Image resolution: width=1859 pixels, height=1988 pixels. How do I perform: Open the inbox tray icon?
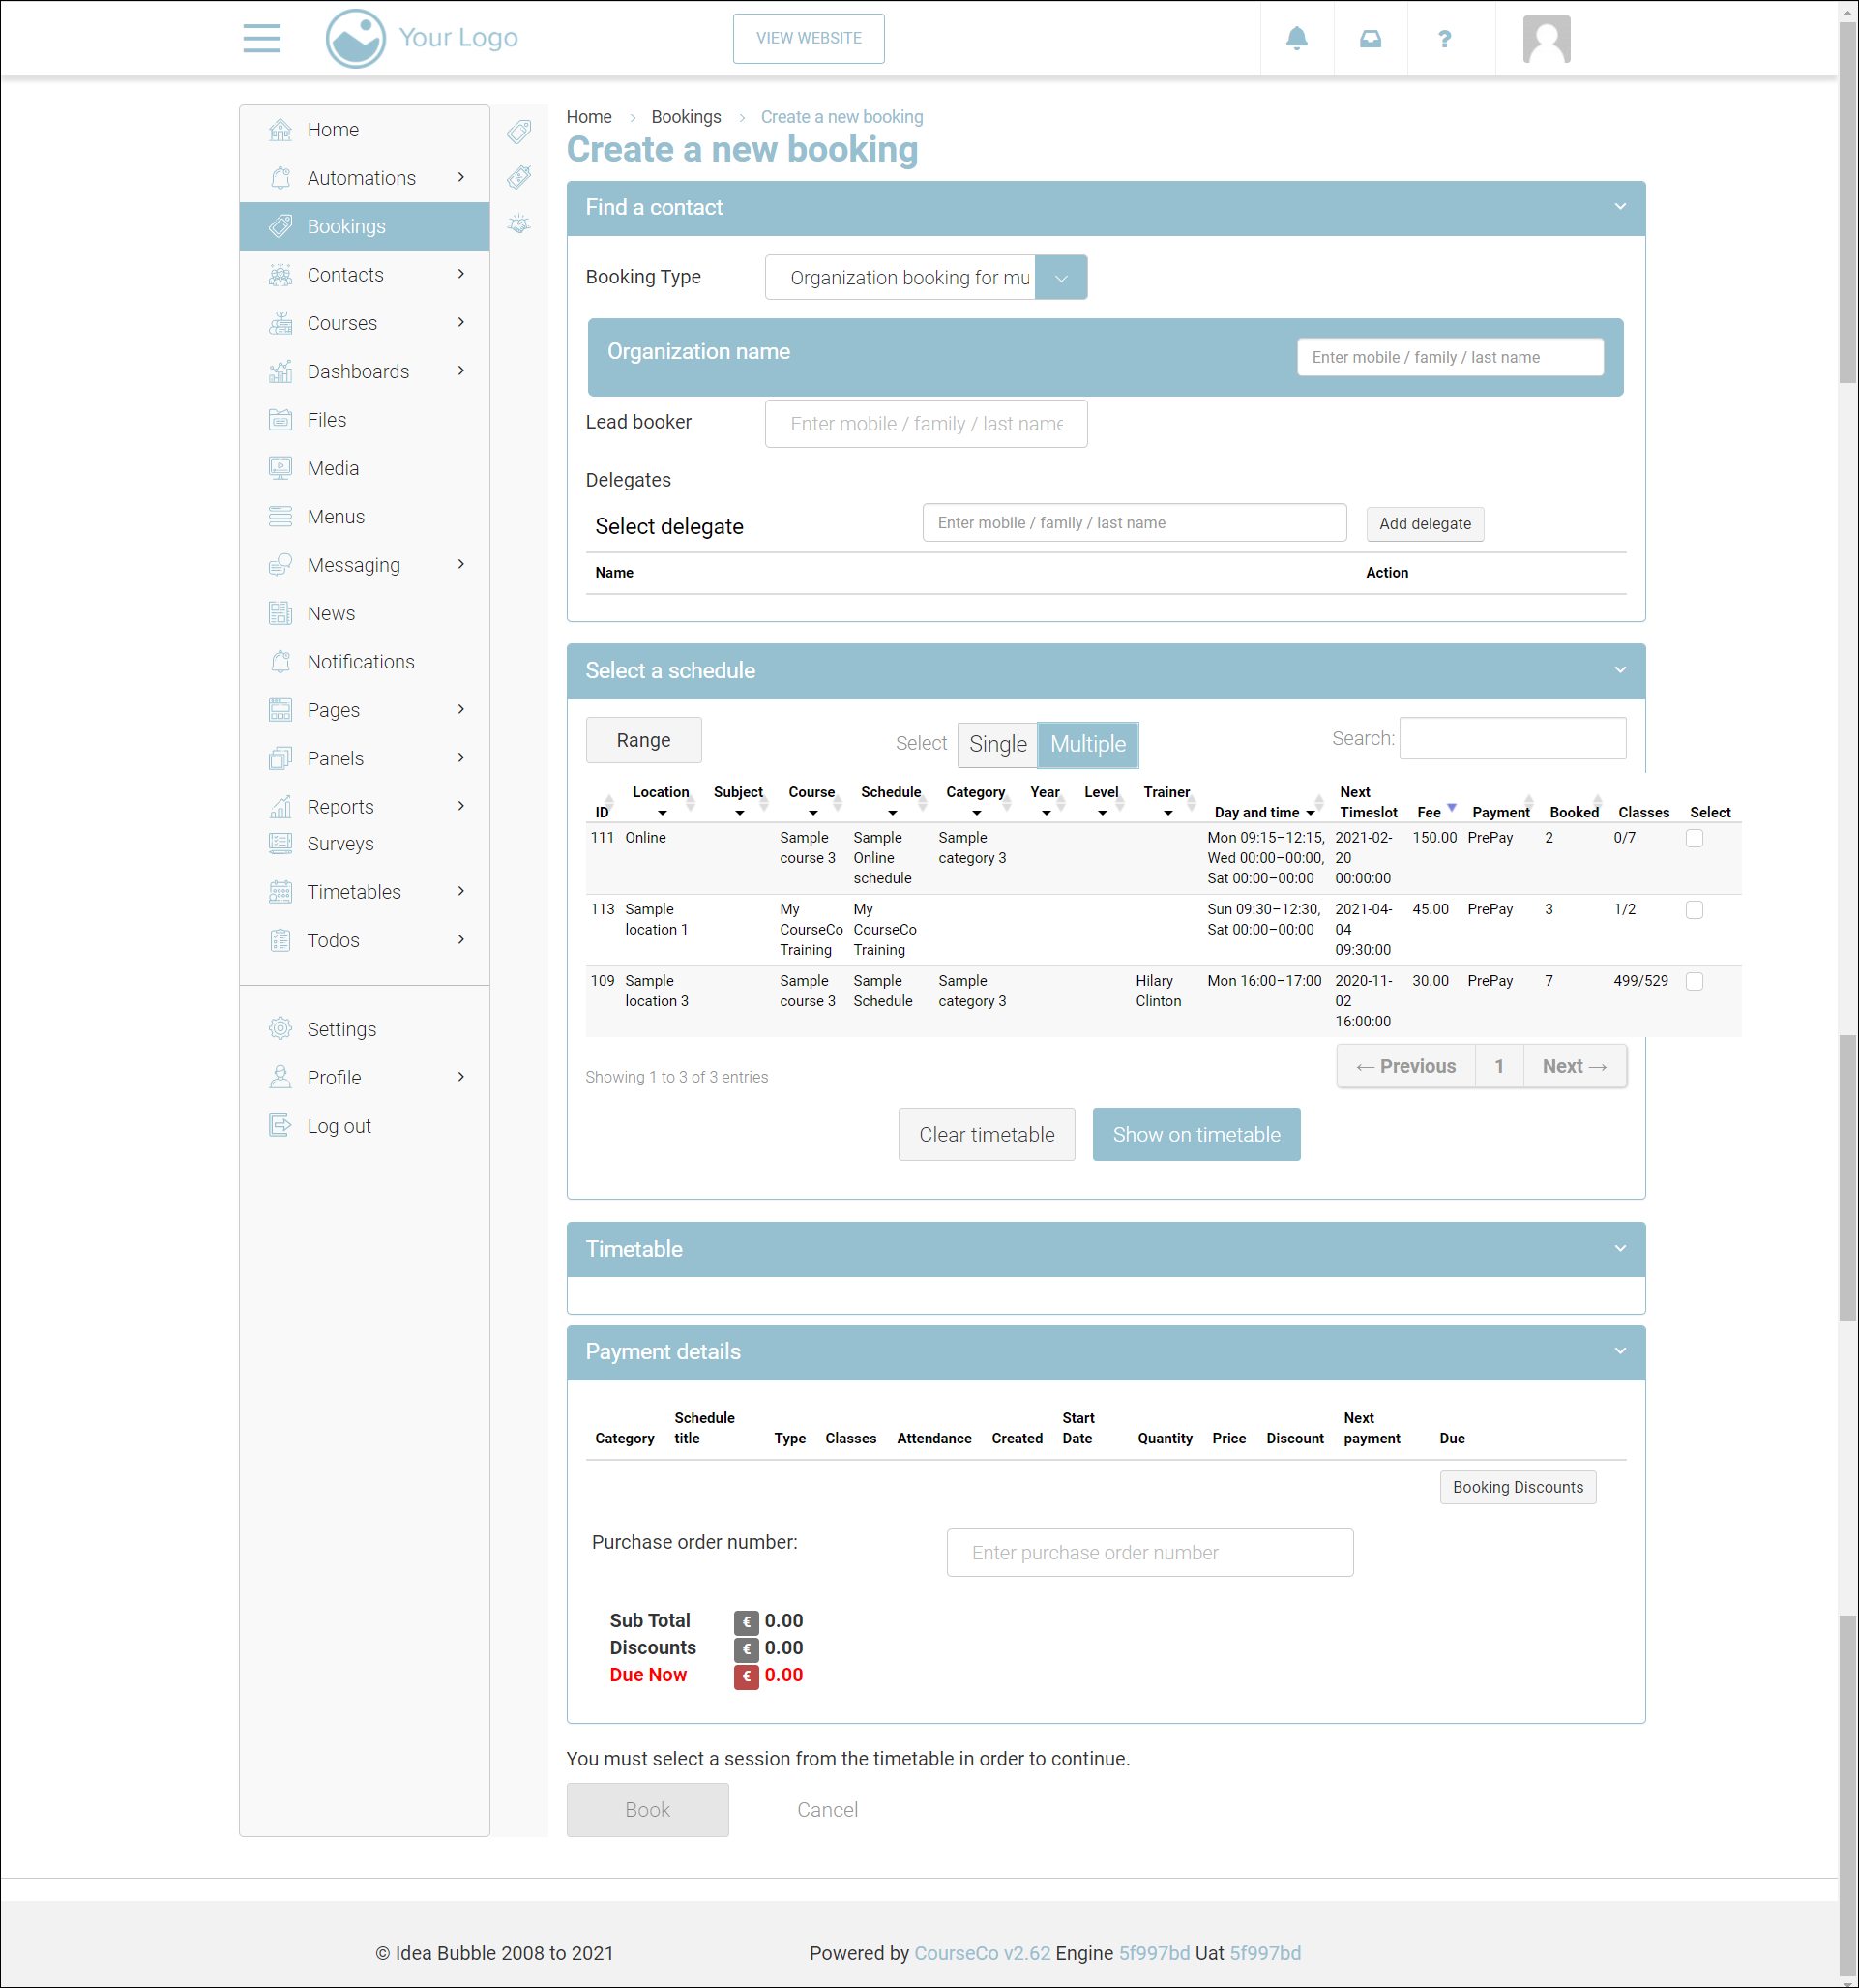(x=1370, y=39)
